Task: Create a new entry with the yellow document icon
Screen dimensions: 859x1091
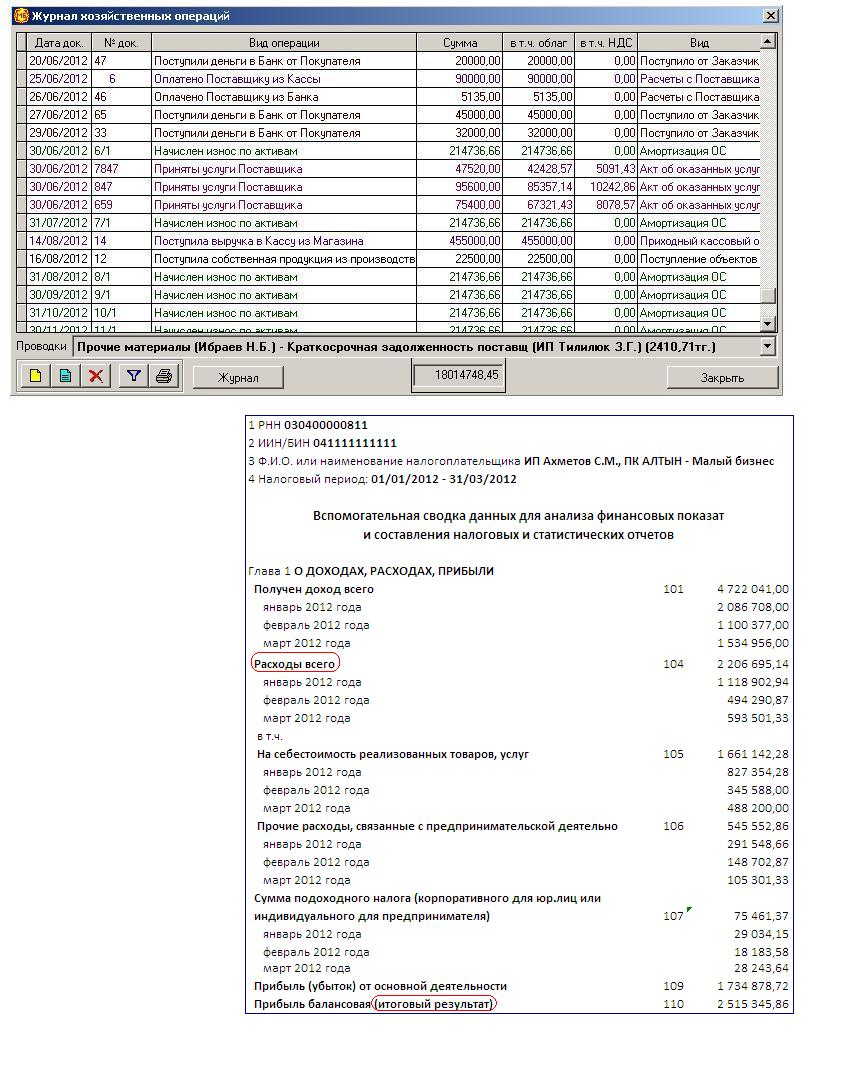Action: (35, 376)
